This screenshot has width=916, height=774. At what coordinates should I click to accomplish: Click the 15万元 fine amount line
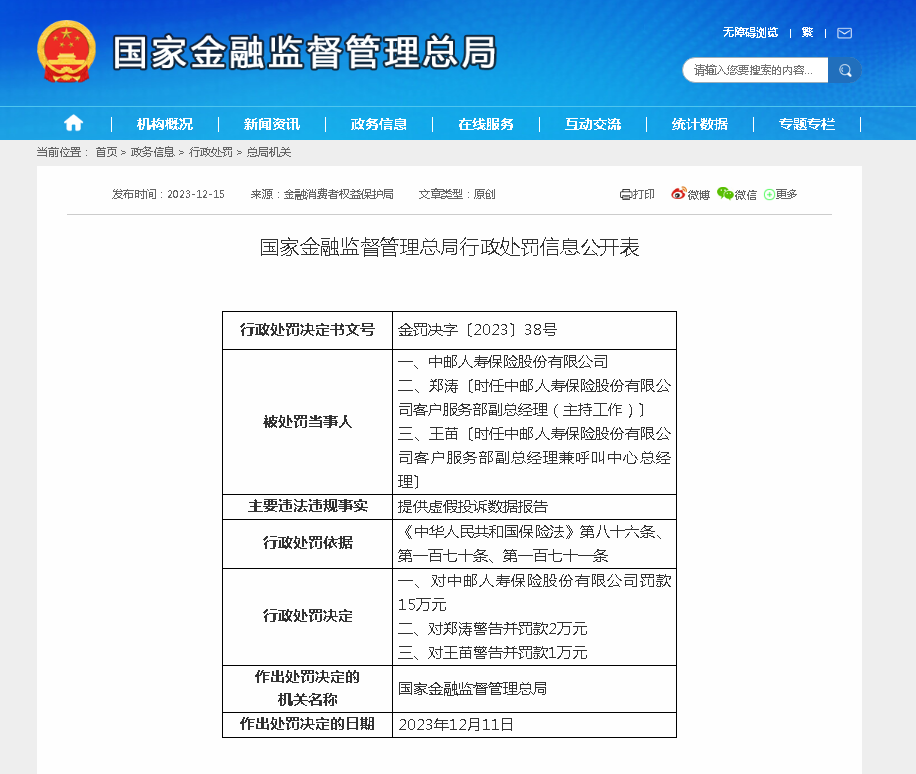pos(422,605)
